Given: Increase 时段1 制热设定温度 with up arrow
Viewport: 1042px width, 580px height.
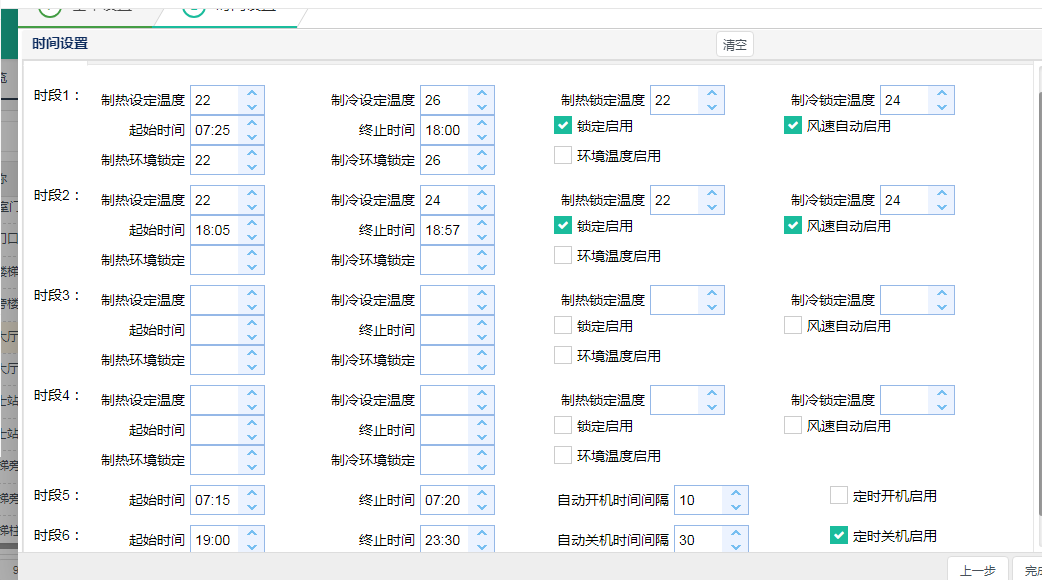Looking at the screenshot, I should coord(252,93).
